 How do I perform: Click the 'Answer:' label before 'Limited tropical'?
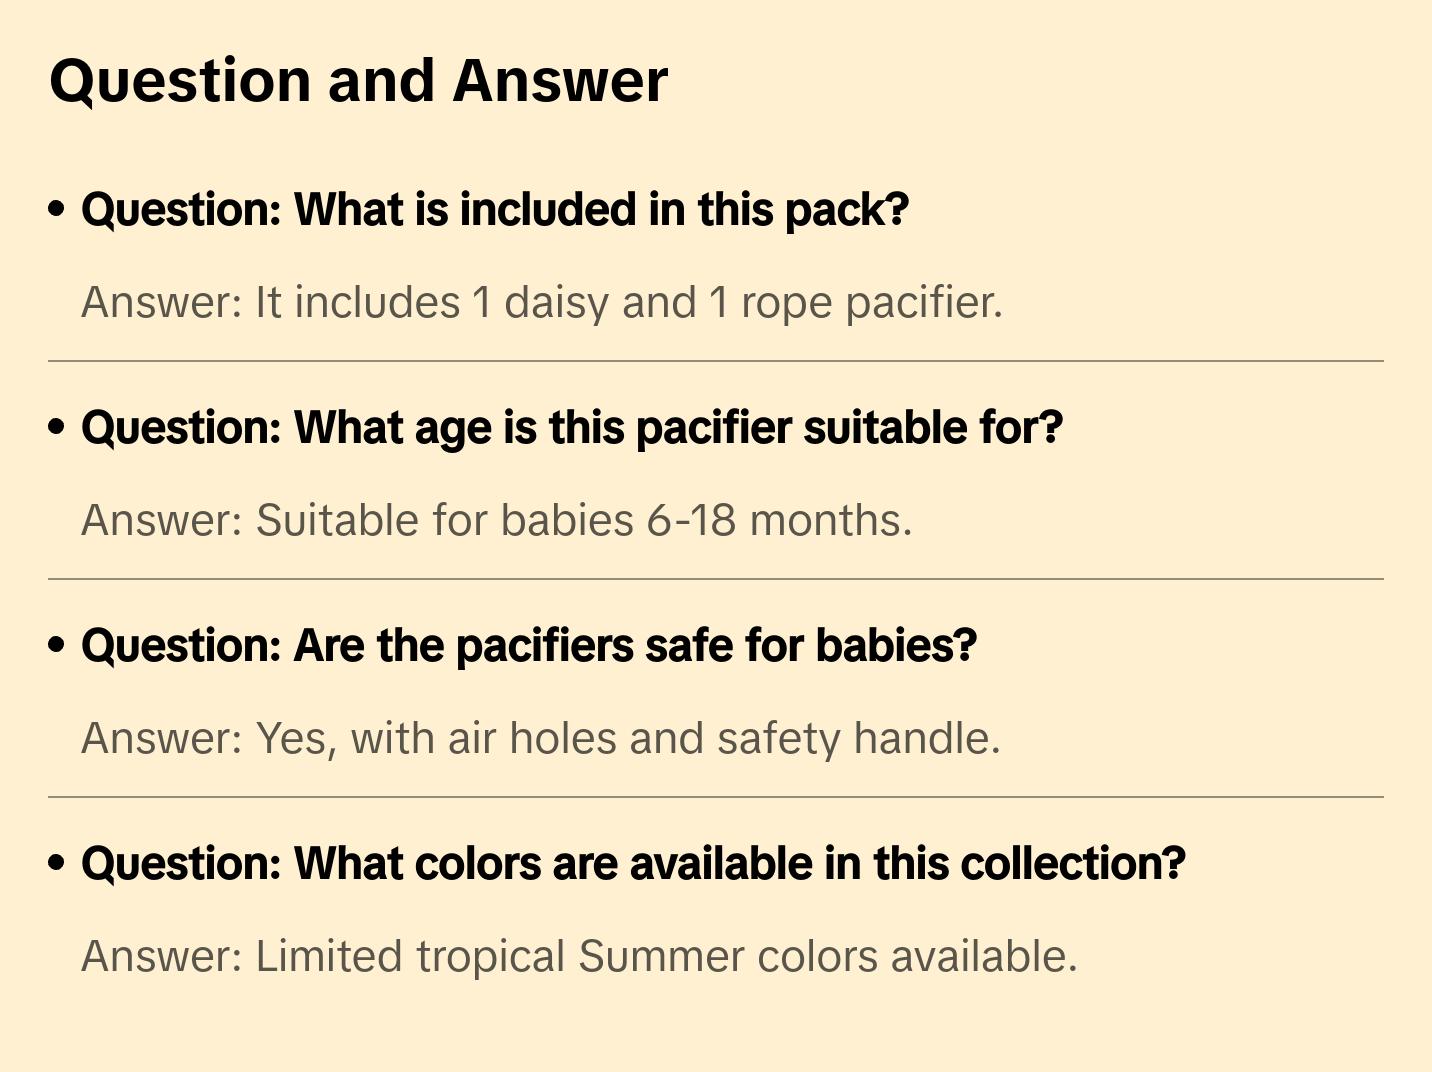(x=162, y=957)
